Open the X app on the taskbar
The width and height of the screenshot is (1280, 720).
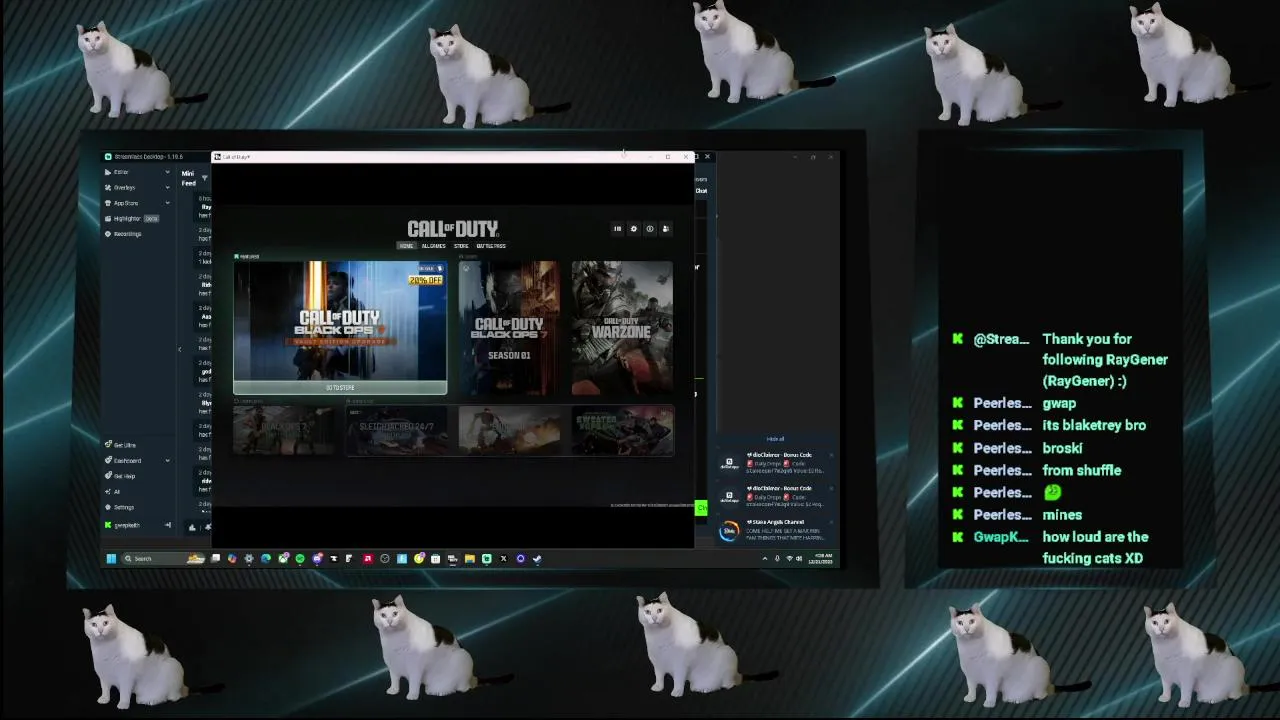[503, 559]
